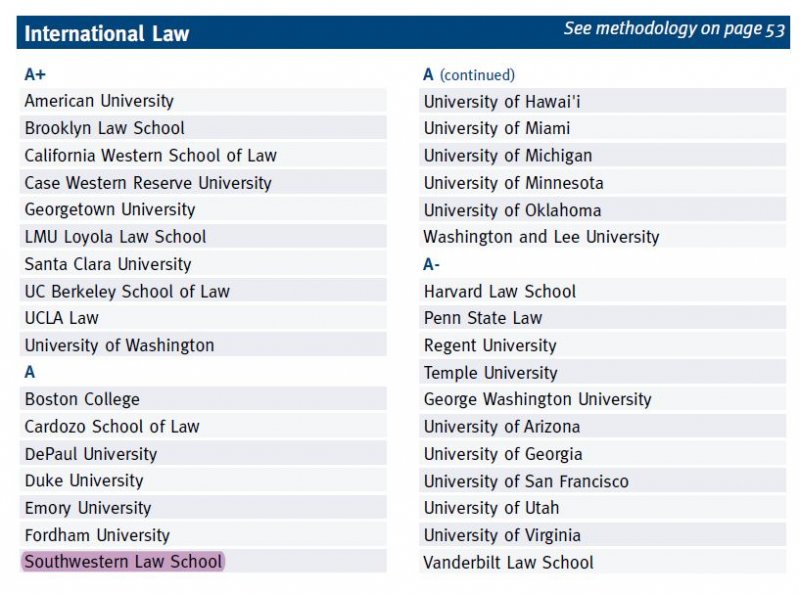Viewport: 800px width, 594px height.
Task: Click the Fordham University row
Action: pyautogui.click(x=97, y=535)
